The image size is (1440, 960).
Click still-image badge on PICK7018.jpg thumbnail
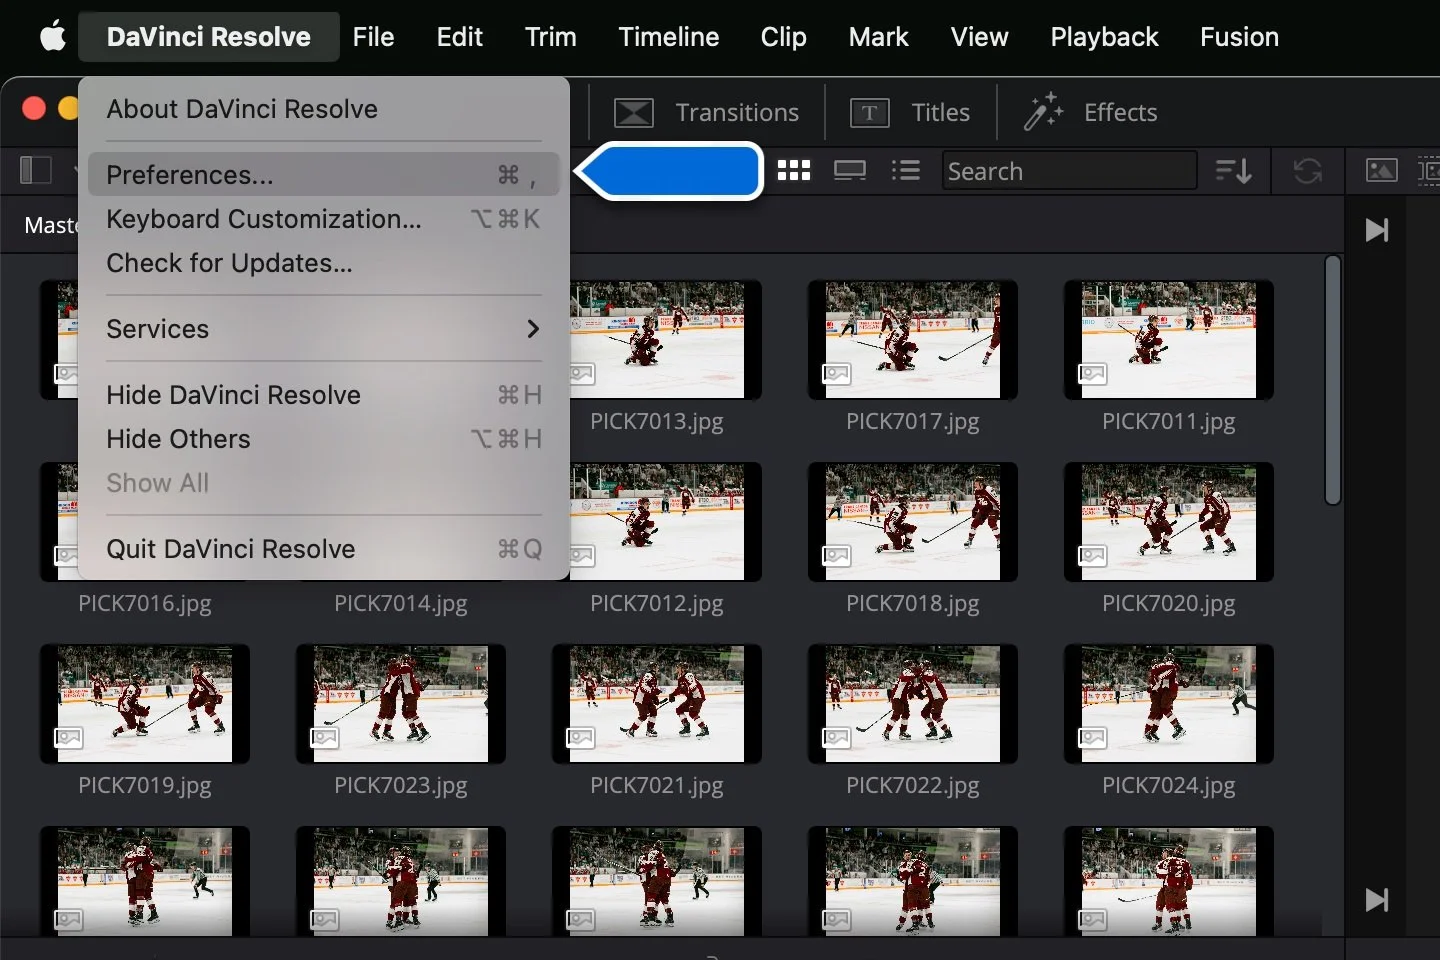pyautogui.click(x=836, y=556)
